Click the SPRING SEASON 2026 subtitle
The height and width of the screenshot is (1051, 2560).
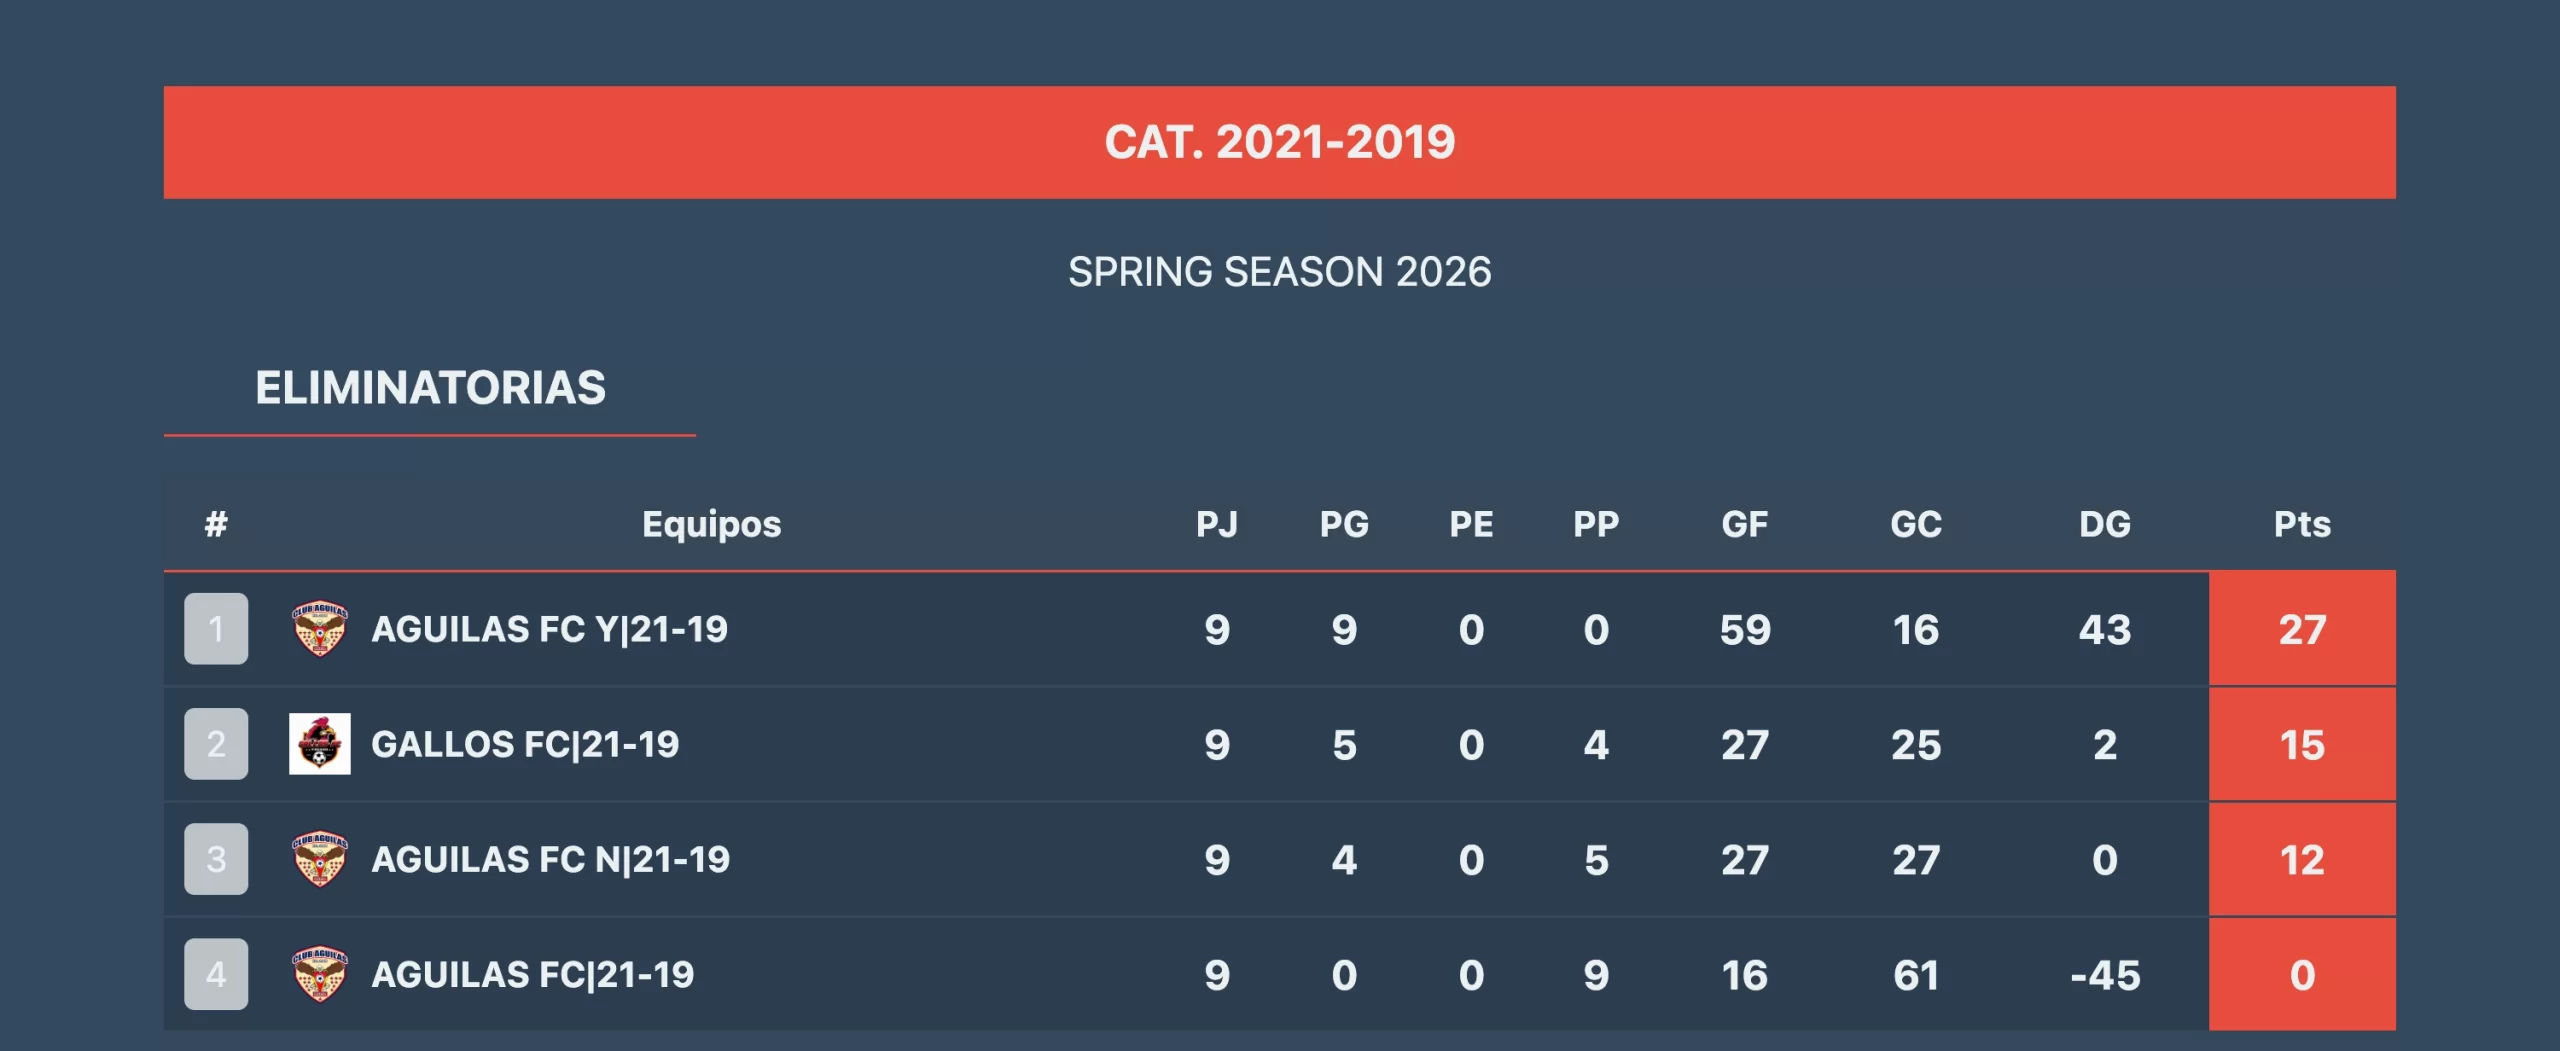click(x=1279, y=272)
